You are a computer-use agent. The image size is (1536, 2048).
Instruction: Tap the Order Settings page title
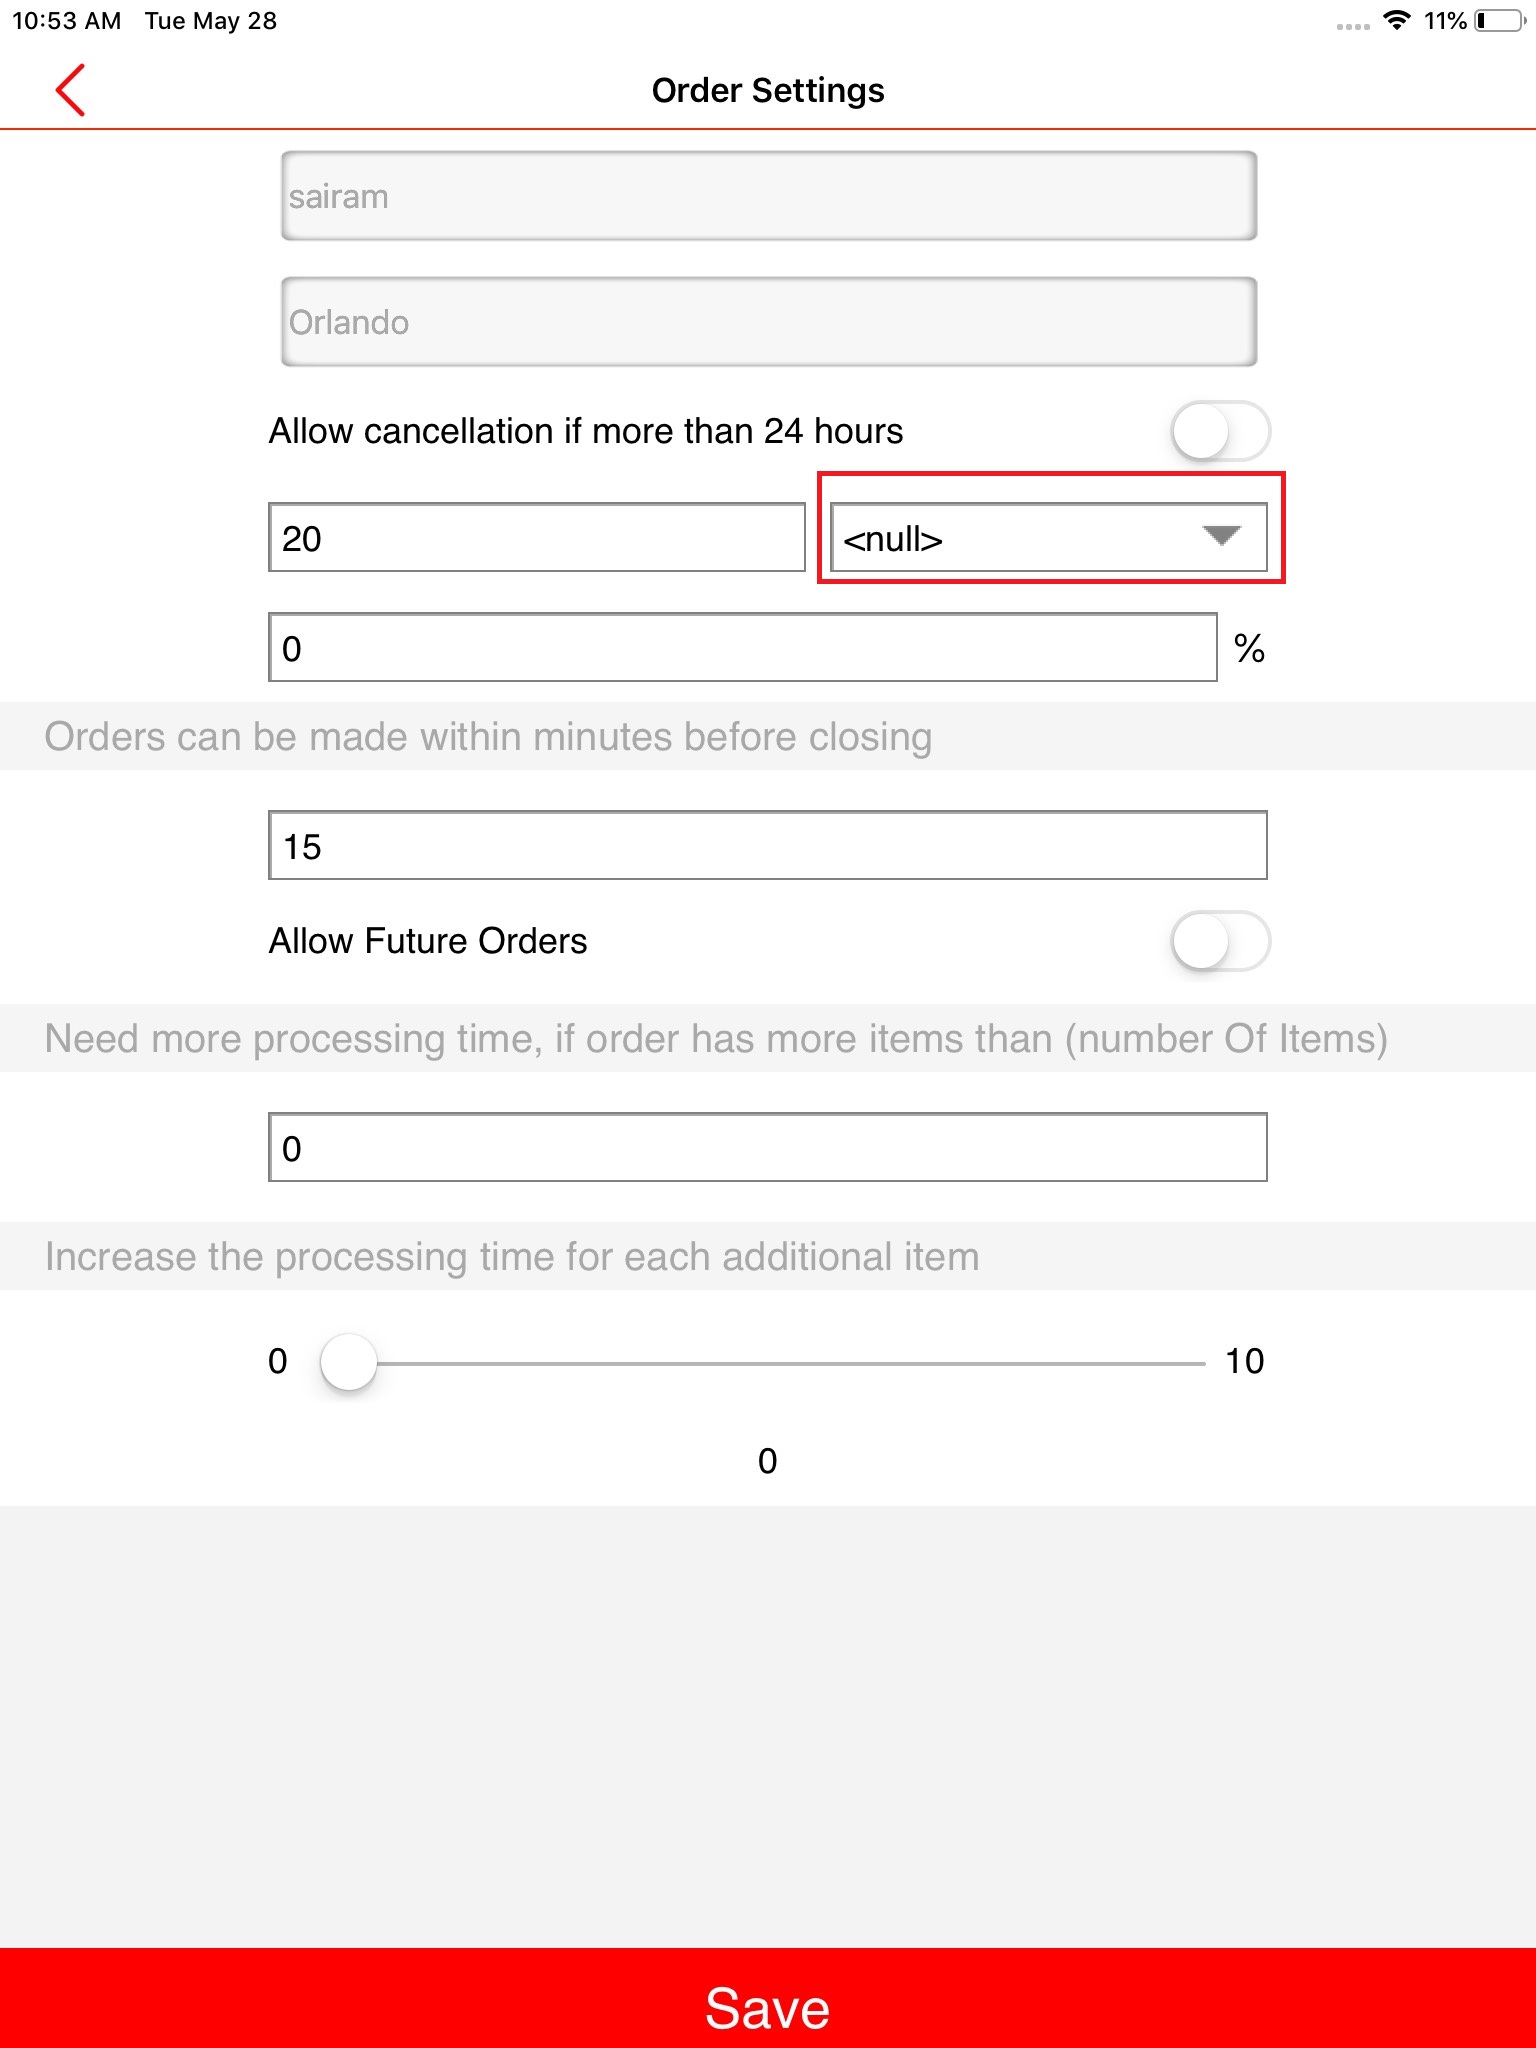tap(768, 91)
